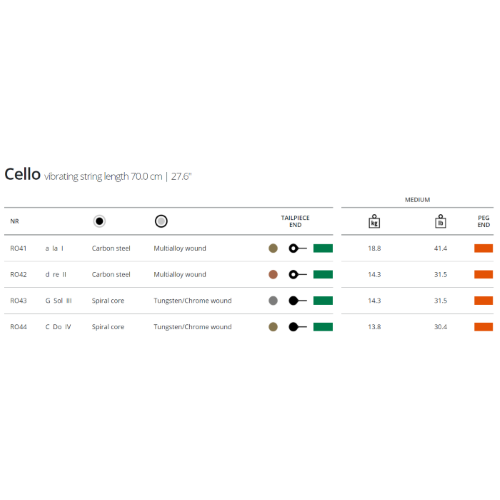Screen dimensions: 500x500
Task: Click the core material icon in header
Action: tap(99, 221)
